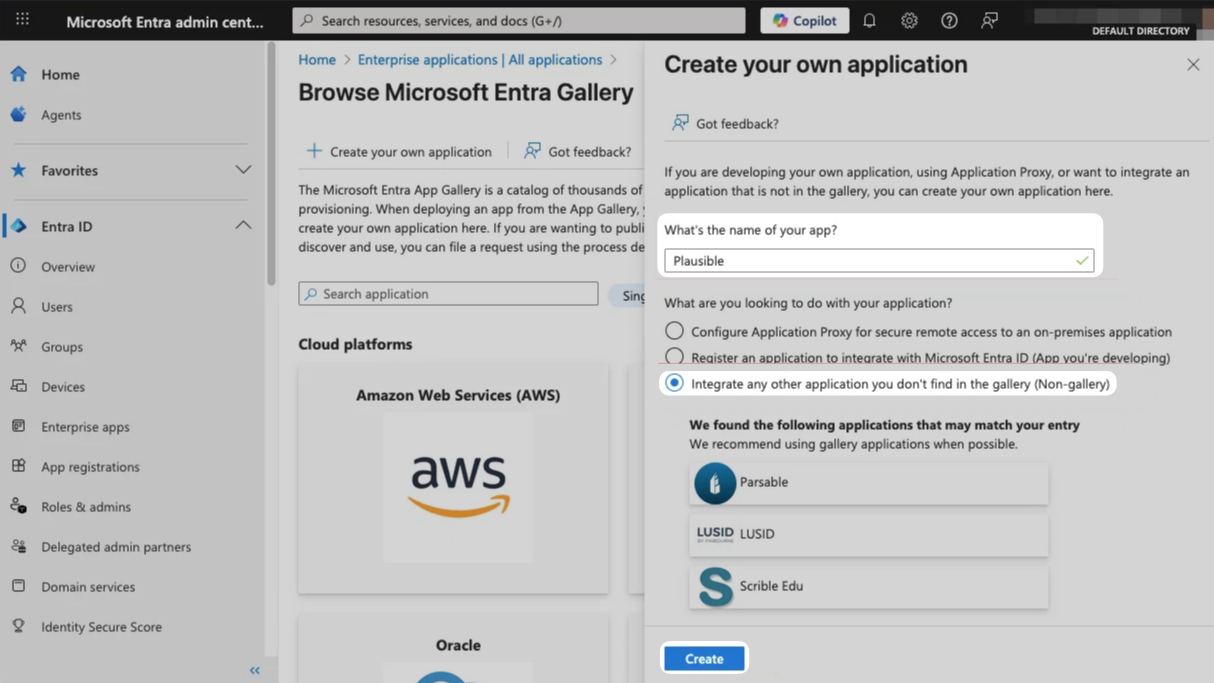Click the Favorites star icon
The image size is (1214, 683).
(18, 170)
